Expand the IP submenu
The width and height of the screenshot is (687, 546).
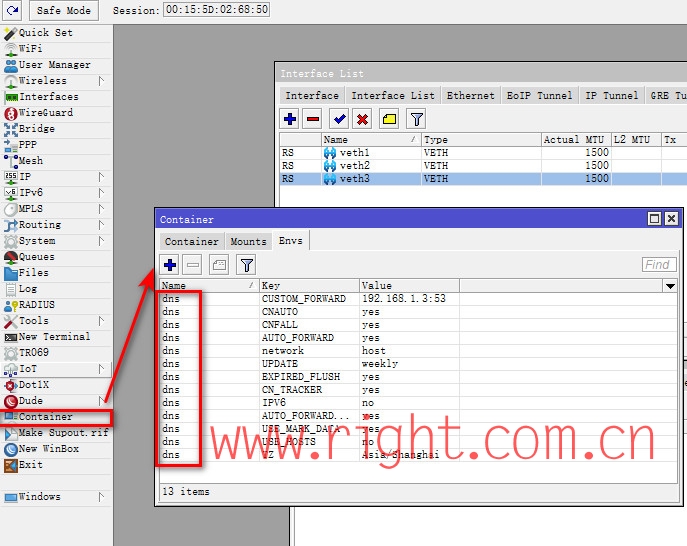pyautogui.click(x=101, y=177)
